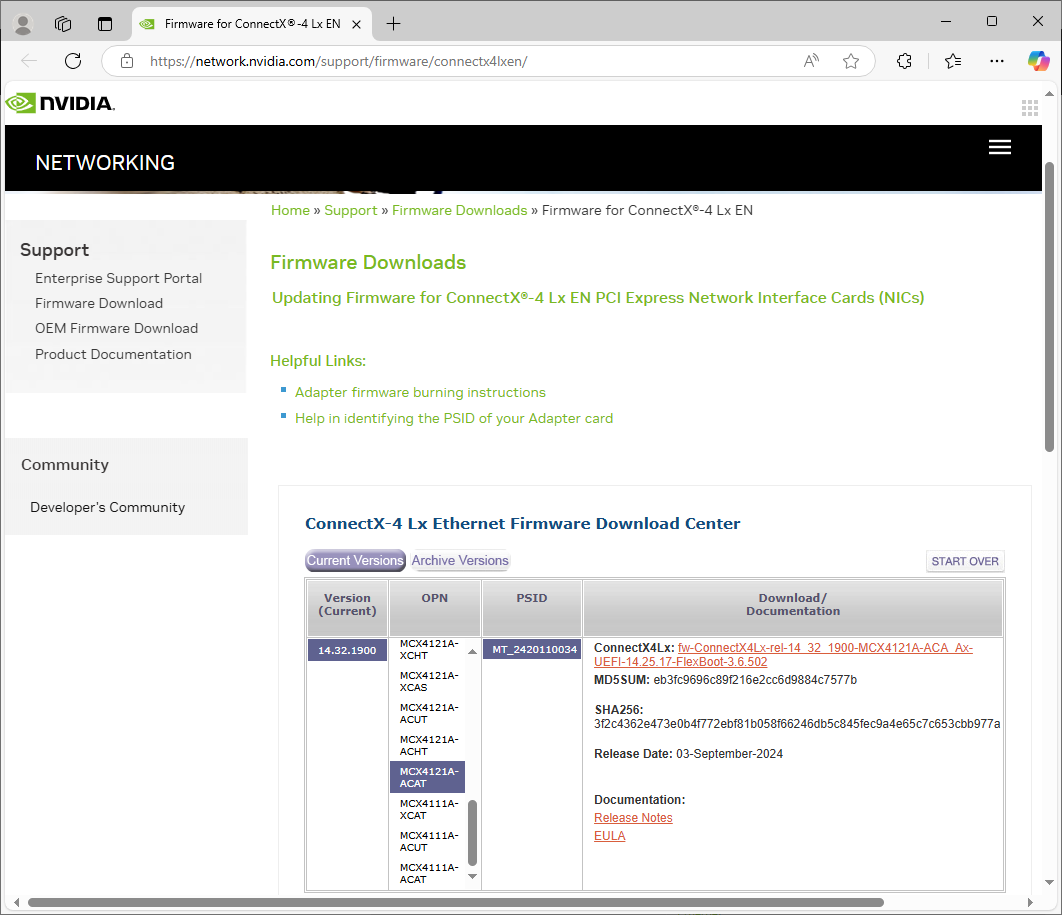The width and height of the screenshot is (1062, 915).
Task: Open the hamburger navigation menu
Action: (x=999, y=147)
